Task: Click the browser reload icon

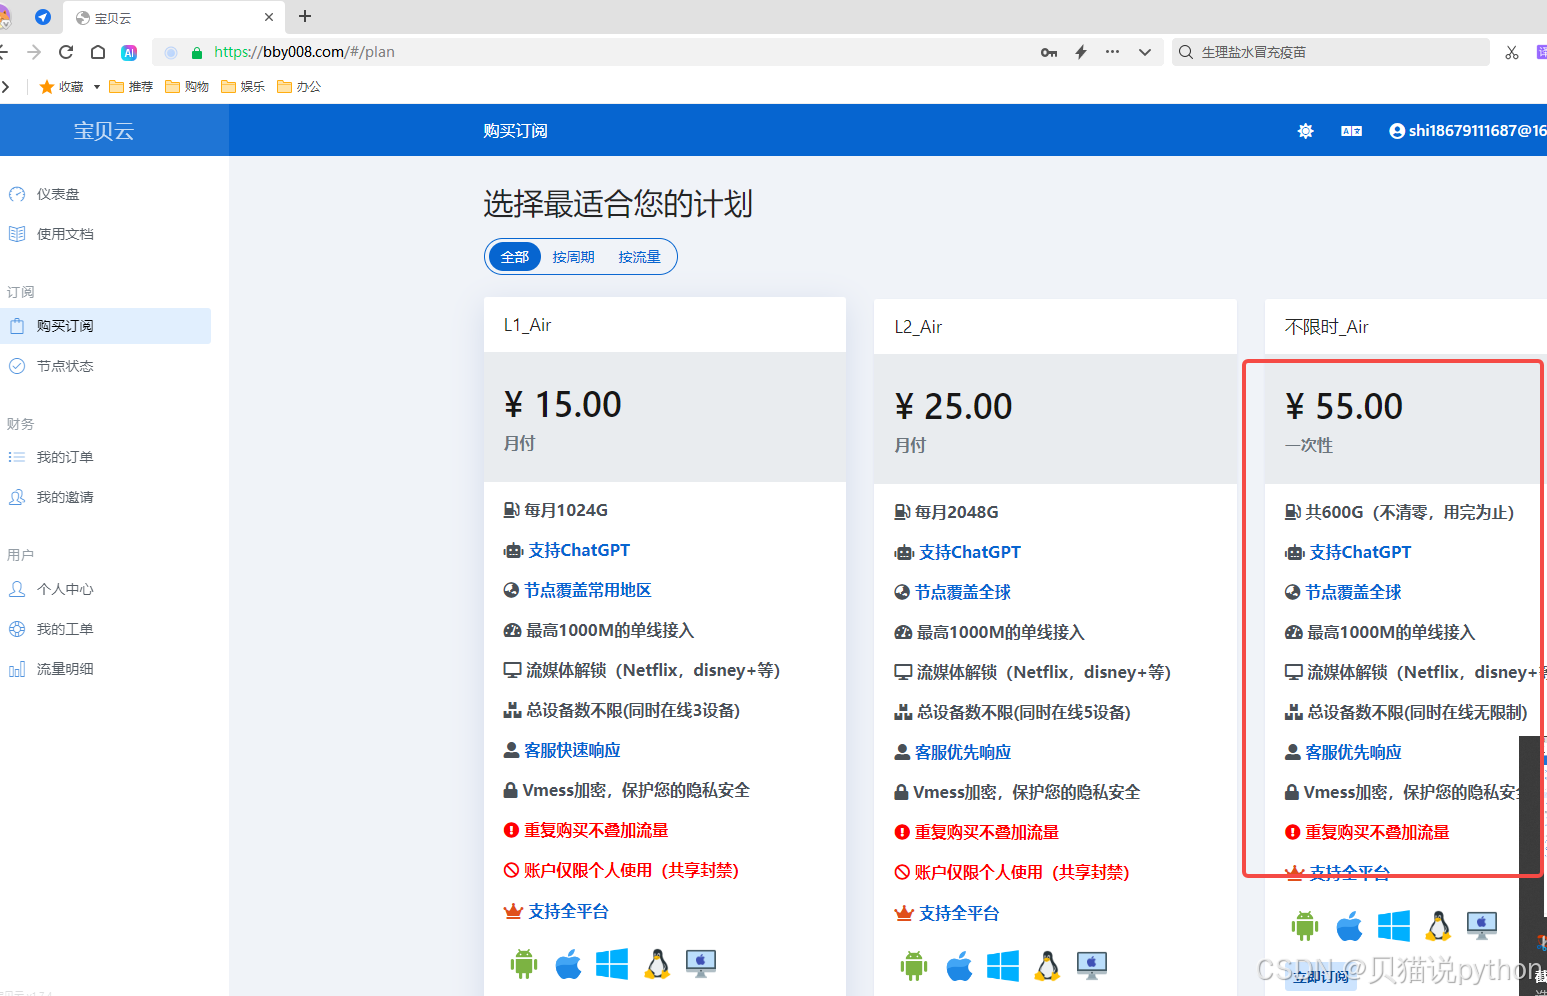Action: [x=66, y=52]
